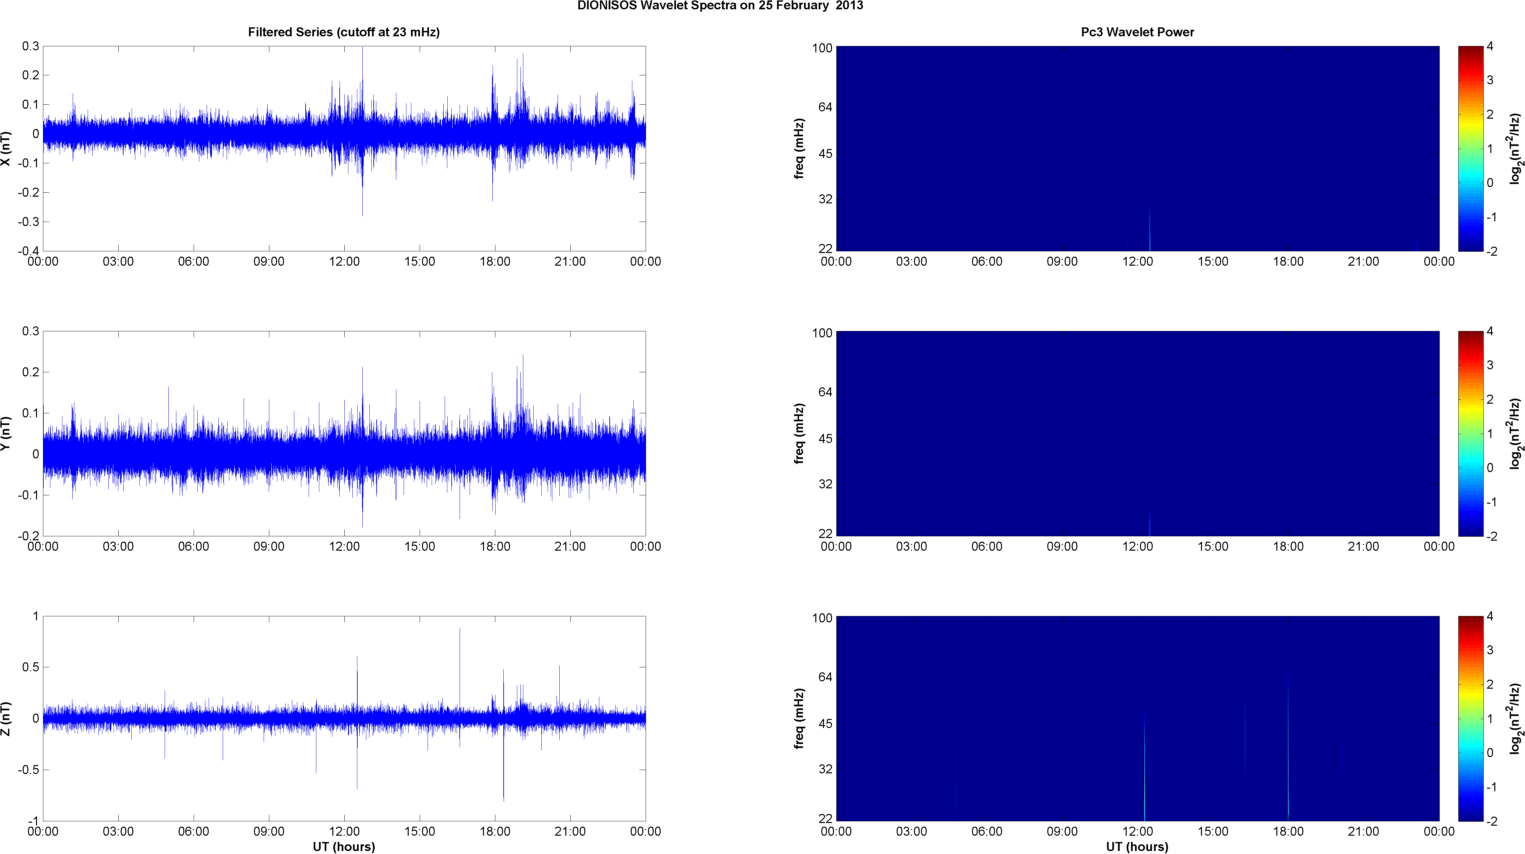
Task: Click inside the X component time series plot
Action: (x=344, y=148)
